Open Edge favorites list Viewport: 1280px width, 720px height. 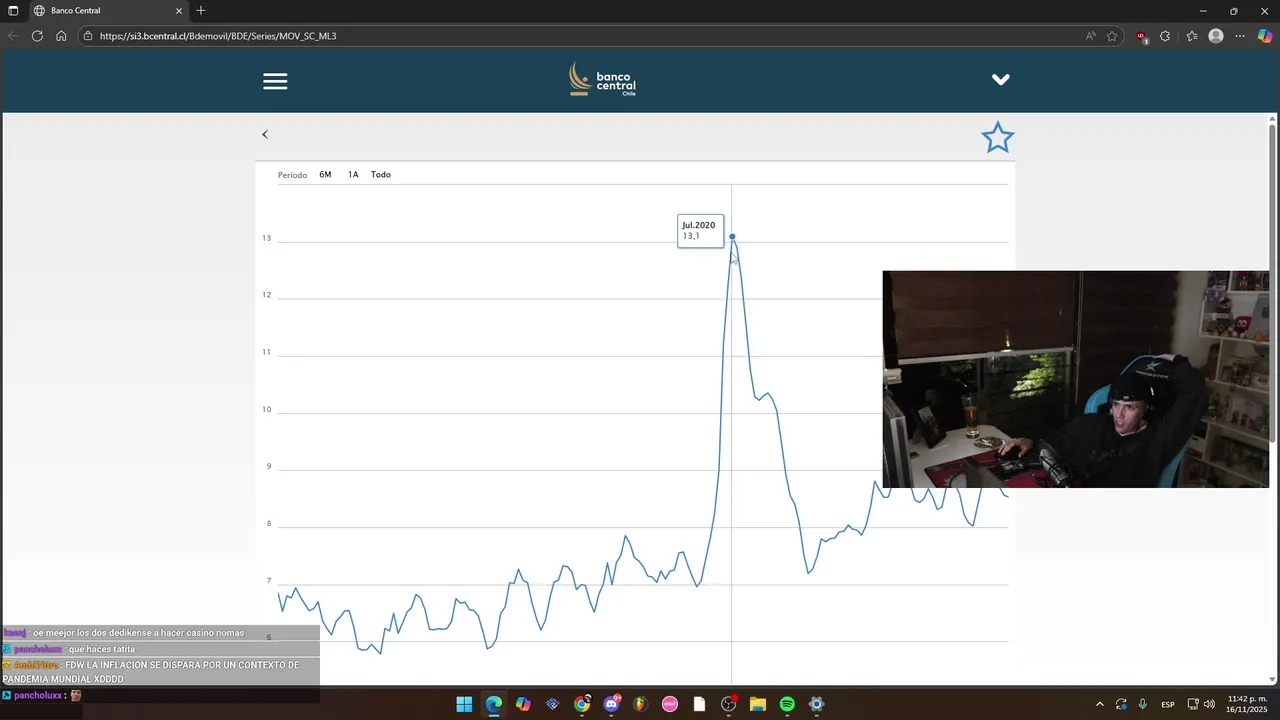1192,36
